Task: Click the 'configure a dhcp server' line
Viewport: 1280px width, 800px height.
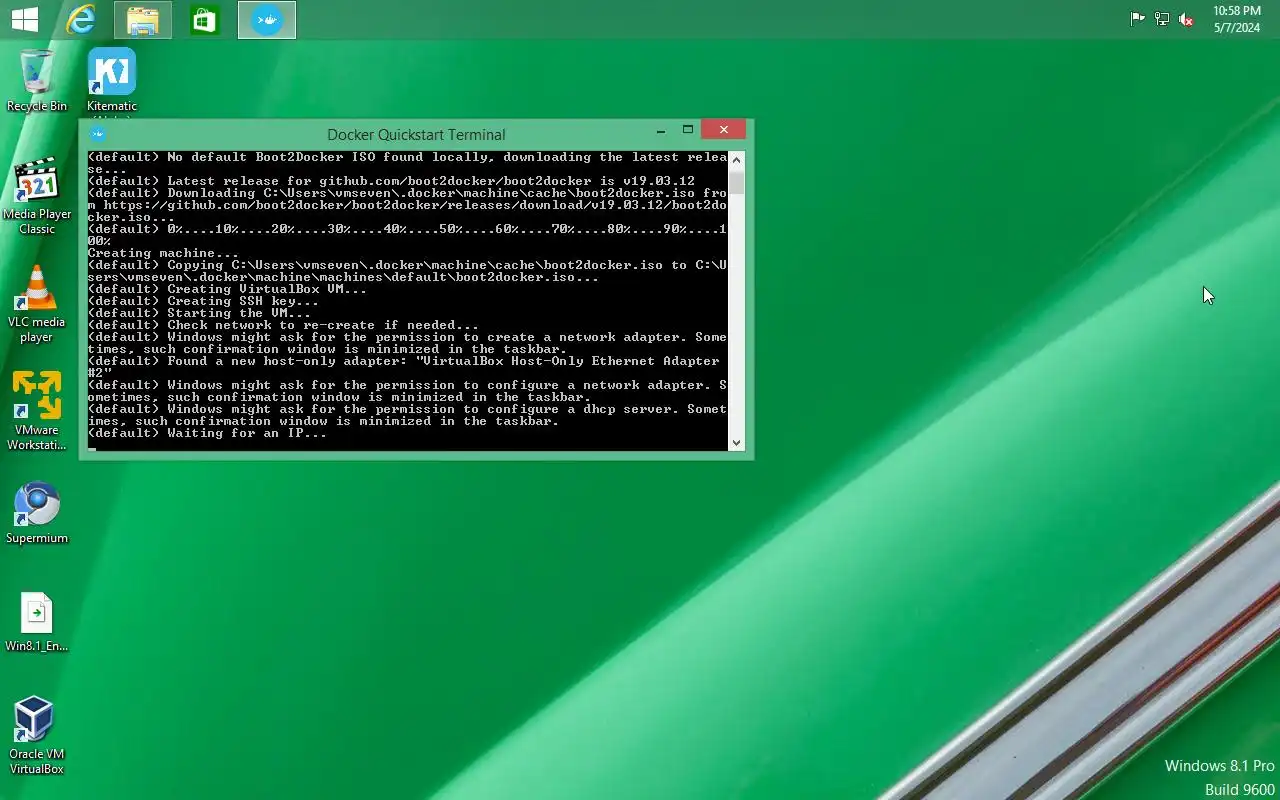Action: pyautogui.click(x=407, y=415)
